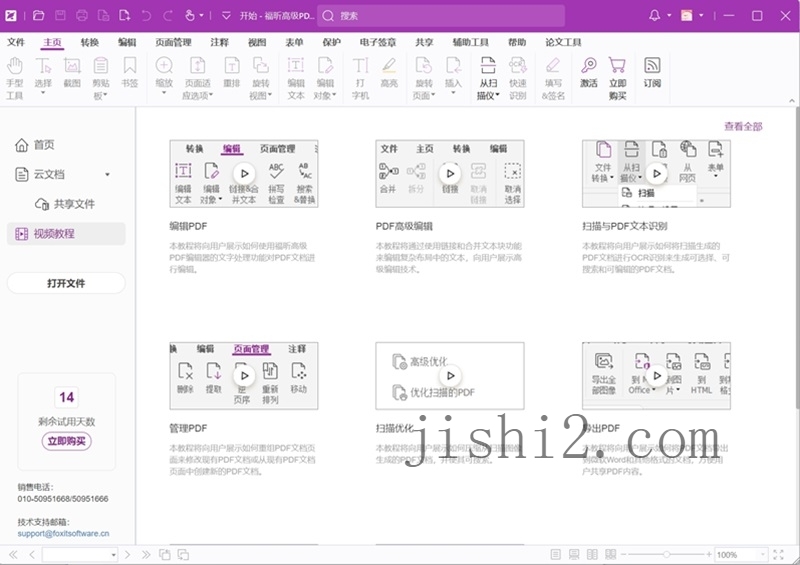Click the vertical scrollbar on the right

coord(796,258)
